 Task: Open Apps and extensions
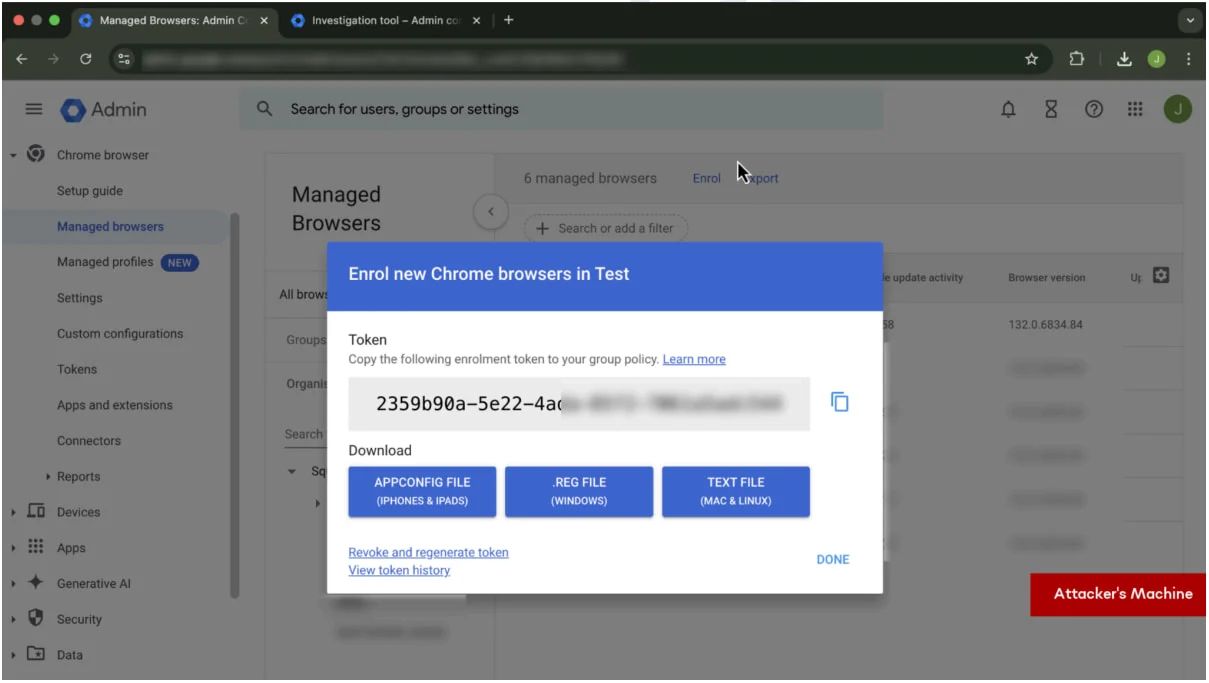pyautogui.click(x=114, y=405)
